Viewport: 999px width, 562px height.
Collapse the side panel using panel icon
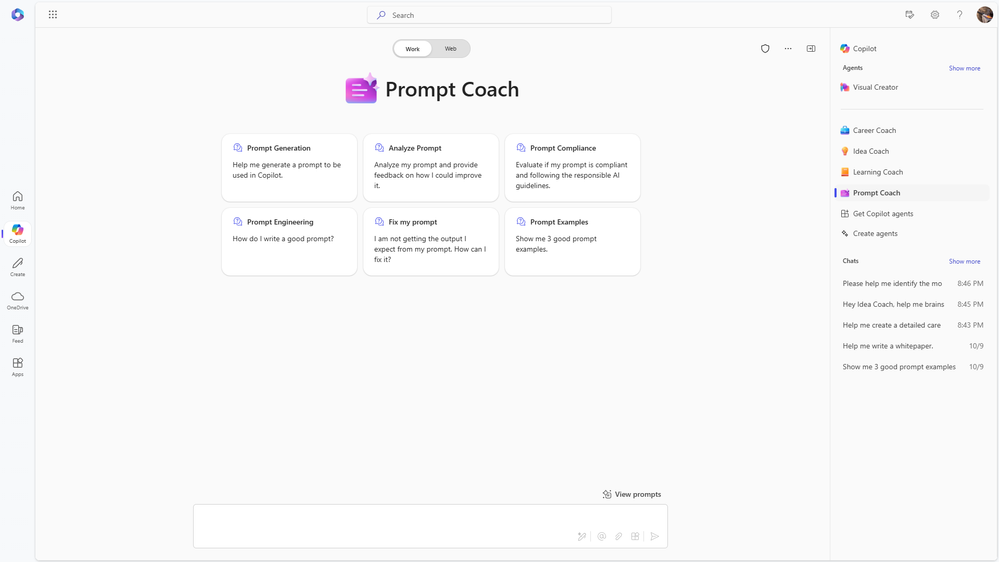[811, 48]
